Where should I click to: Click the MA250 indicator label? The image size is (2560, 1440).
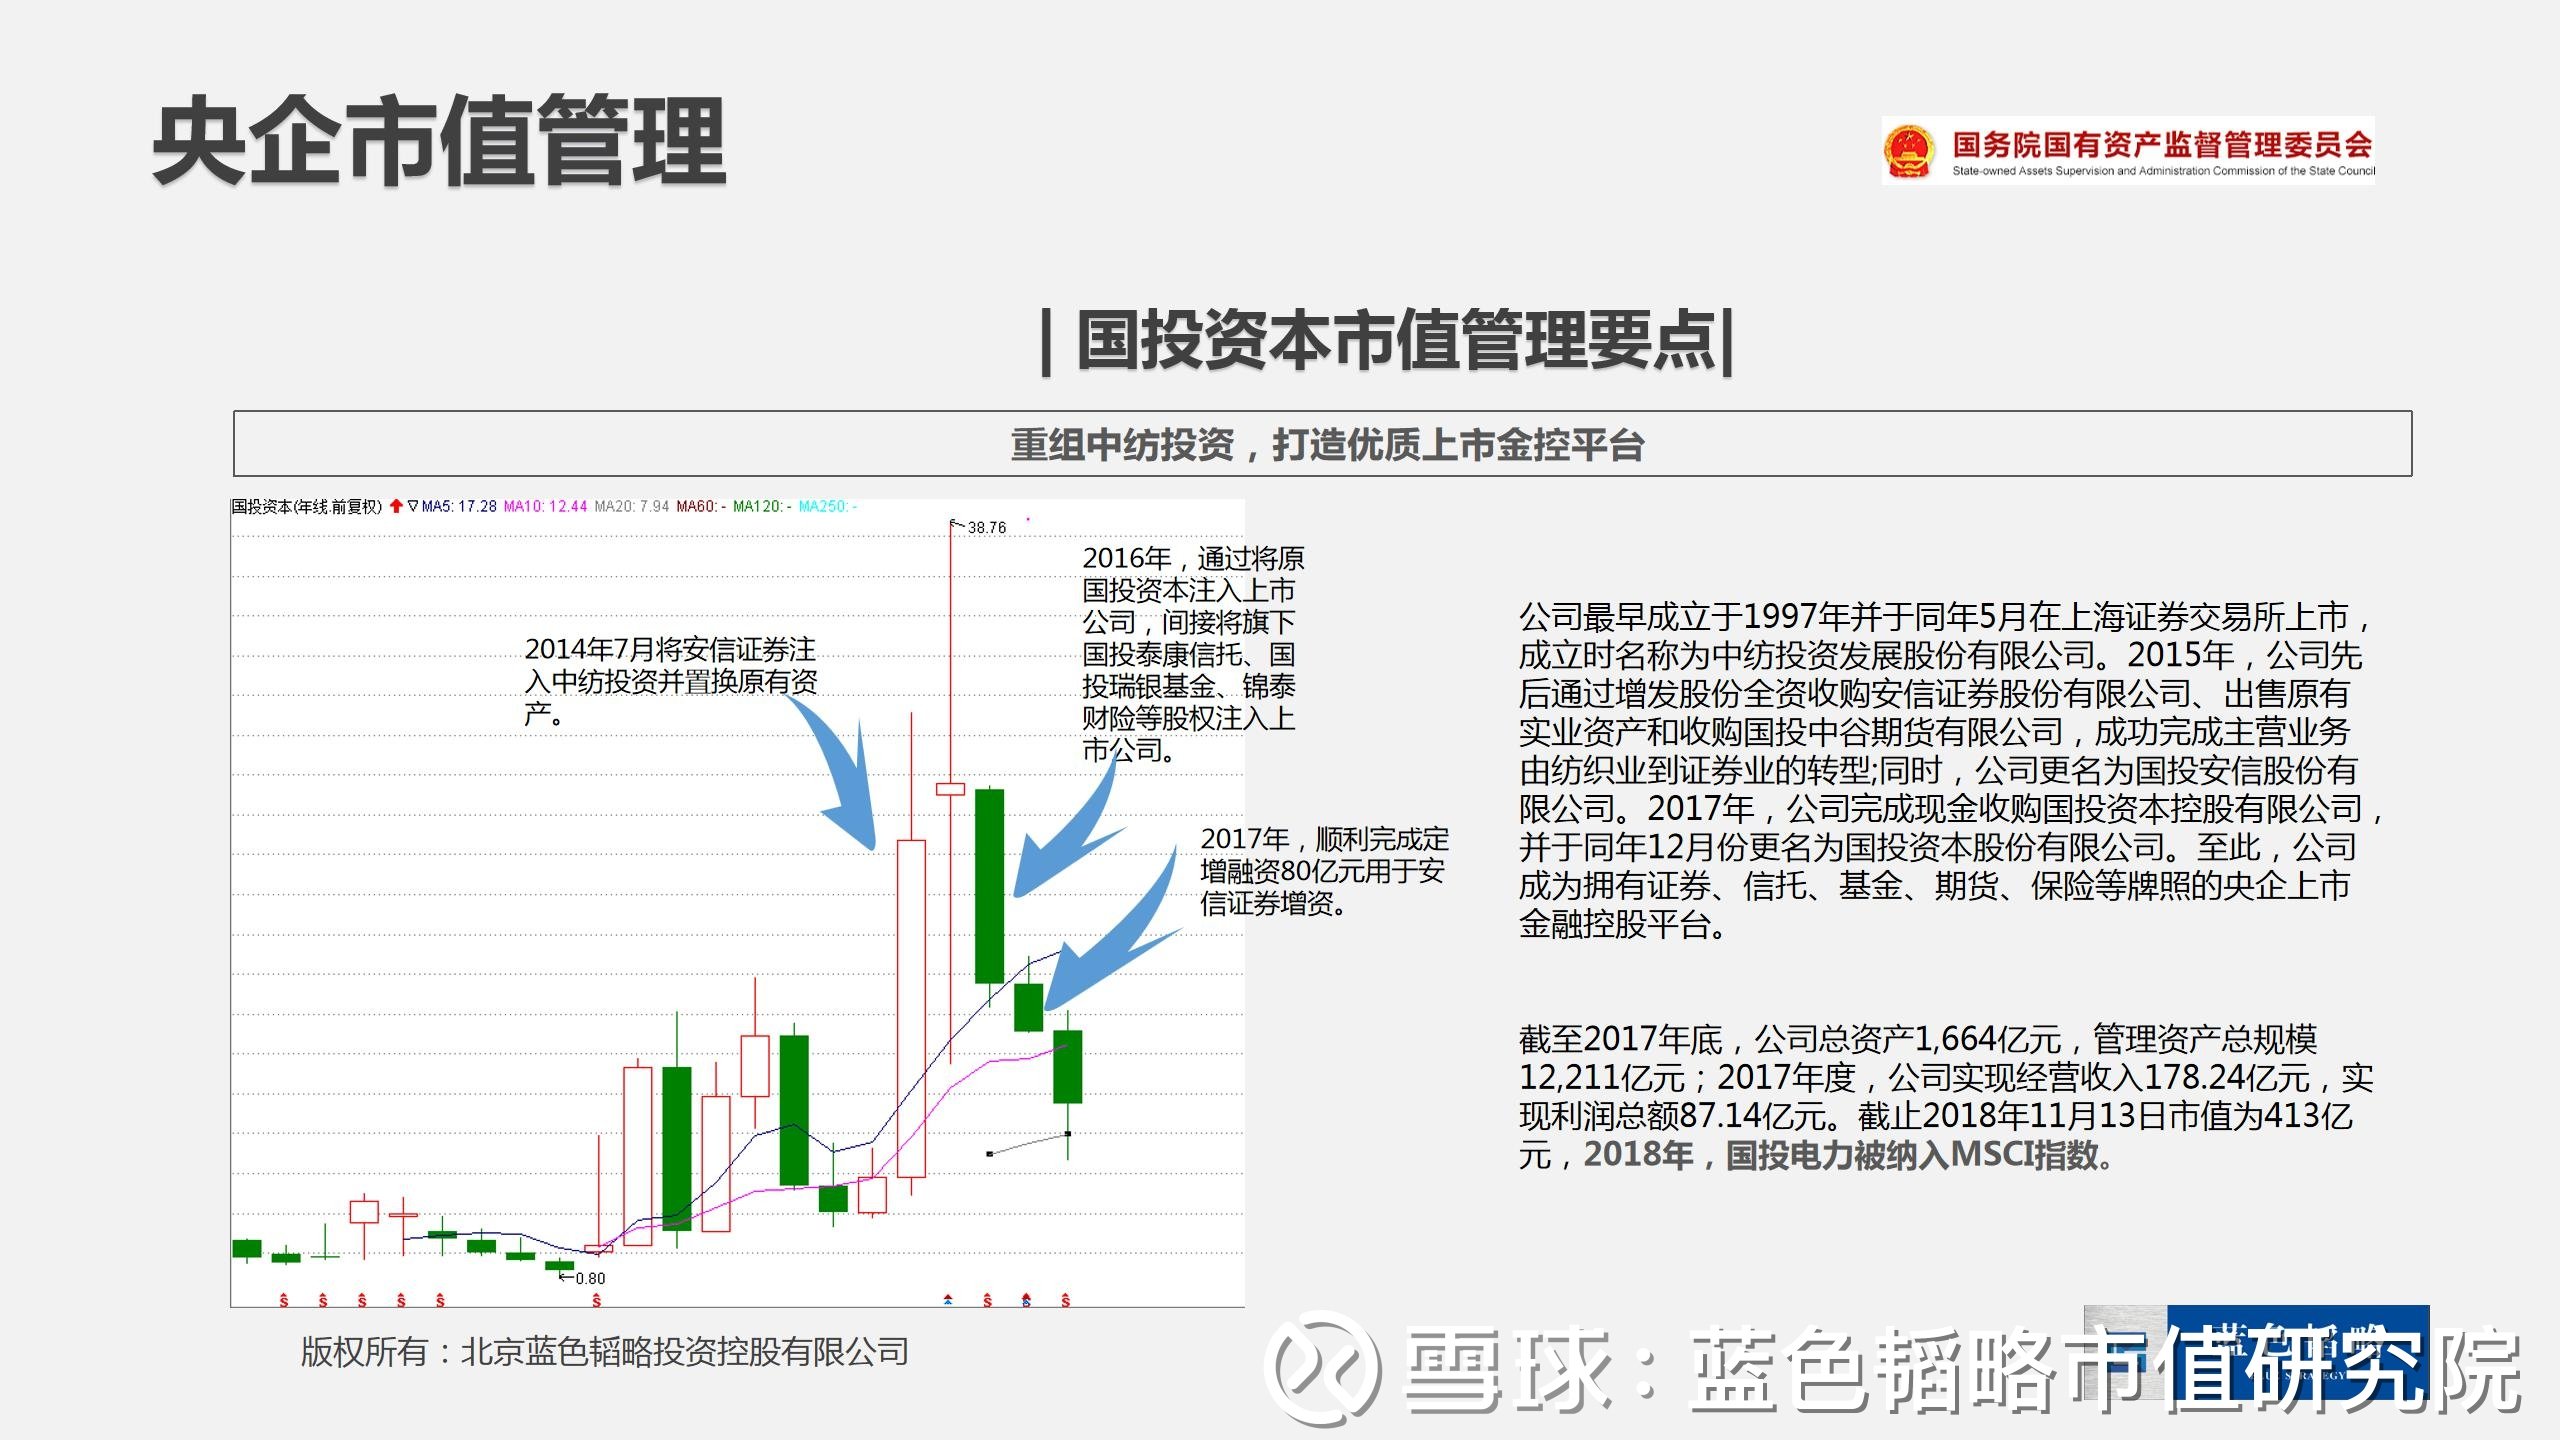827,506
